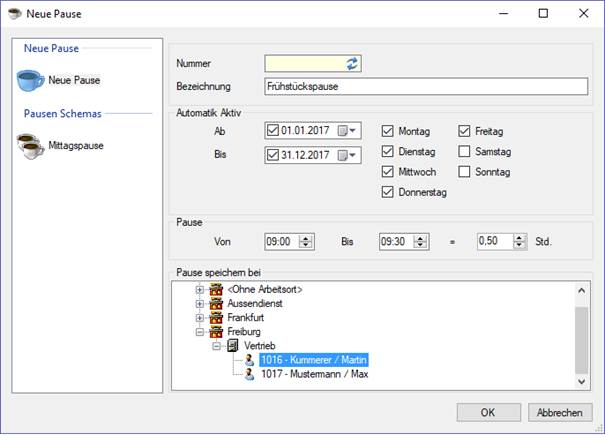Collapse the Freiburg tree node
This screenshot has width=605, height=435.
pyautogui.click(x=199, y=332)
